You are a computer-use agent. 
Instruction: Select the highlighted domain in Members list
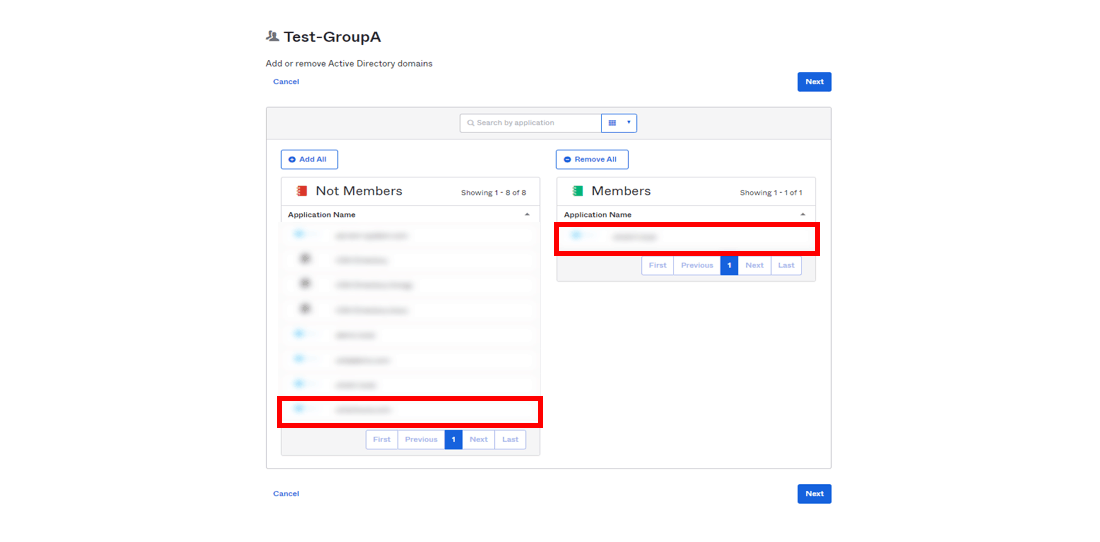[x=686, y=238]
